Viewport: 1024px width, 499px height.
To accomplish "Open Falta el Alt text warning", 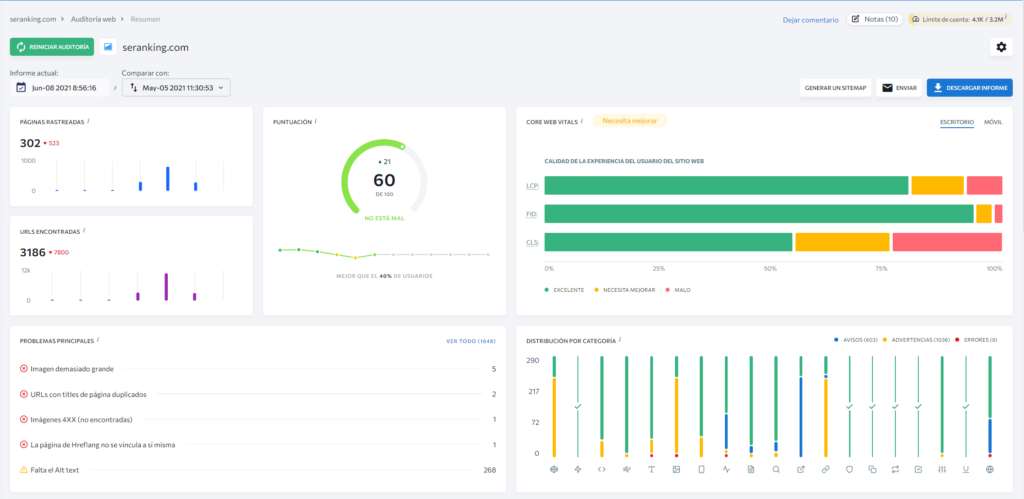I will click(x=258, y=470).
